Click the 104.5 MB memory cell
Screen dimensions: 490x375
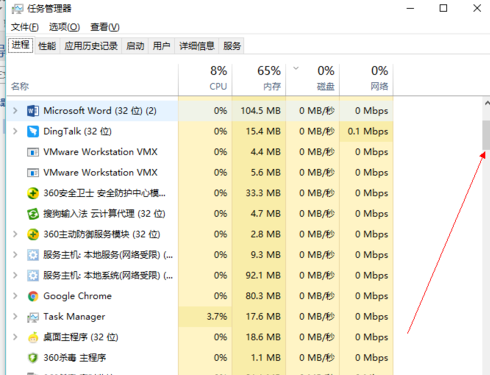click(x=259, y=111)
